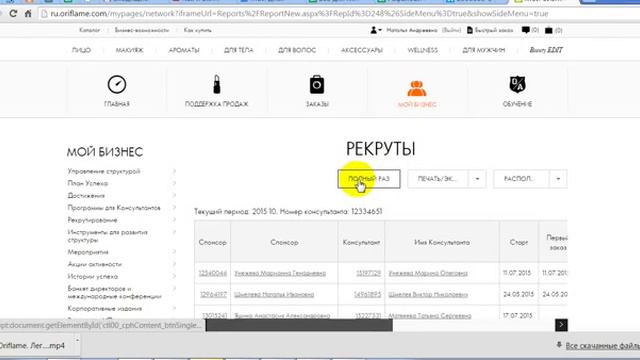640x360 pixels.
Task: Open sponsor name link next to 12540046
Action: (x=280, y=273)
